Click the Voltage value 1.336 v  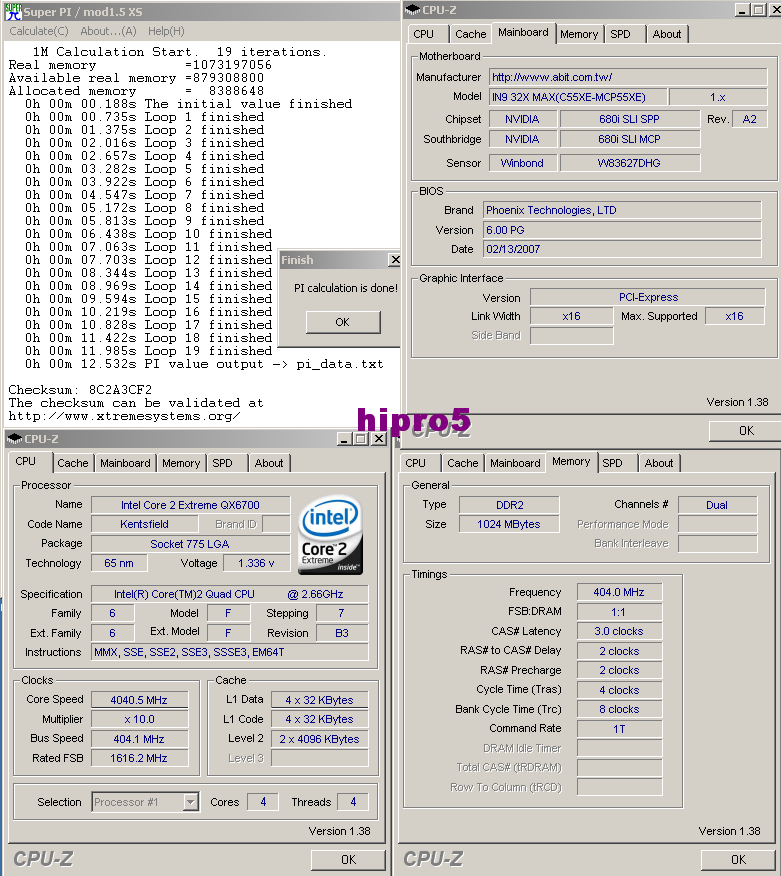(x=256, y=563)
